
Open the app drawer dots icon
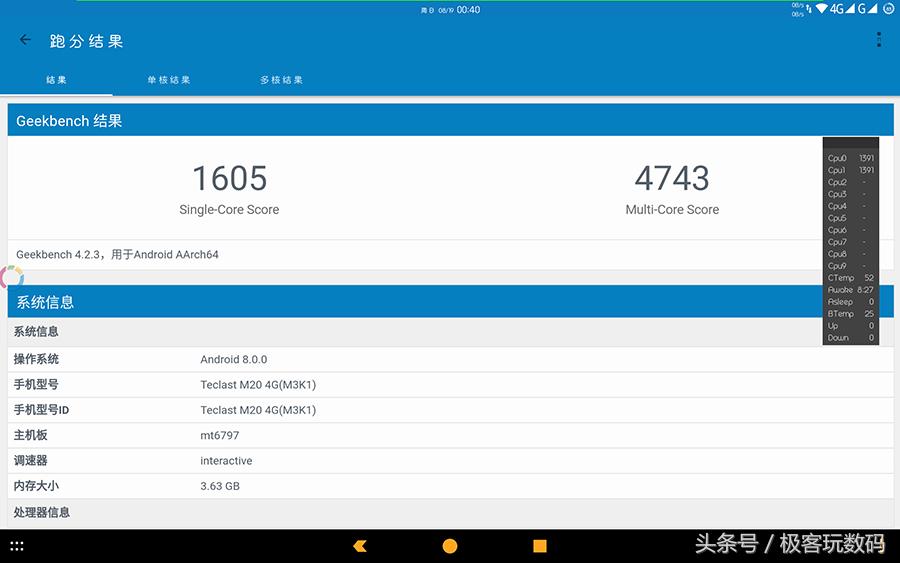click(17, 546)
